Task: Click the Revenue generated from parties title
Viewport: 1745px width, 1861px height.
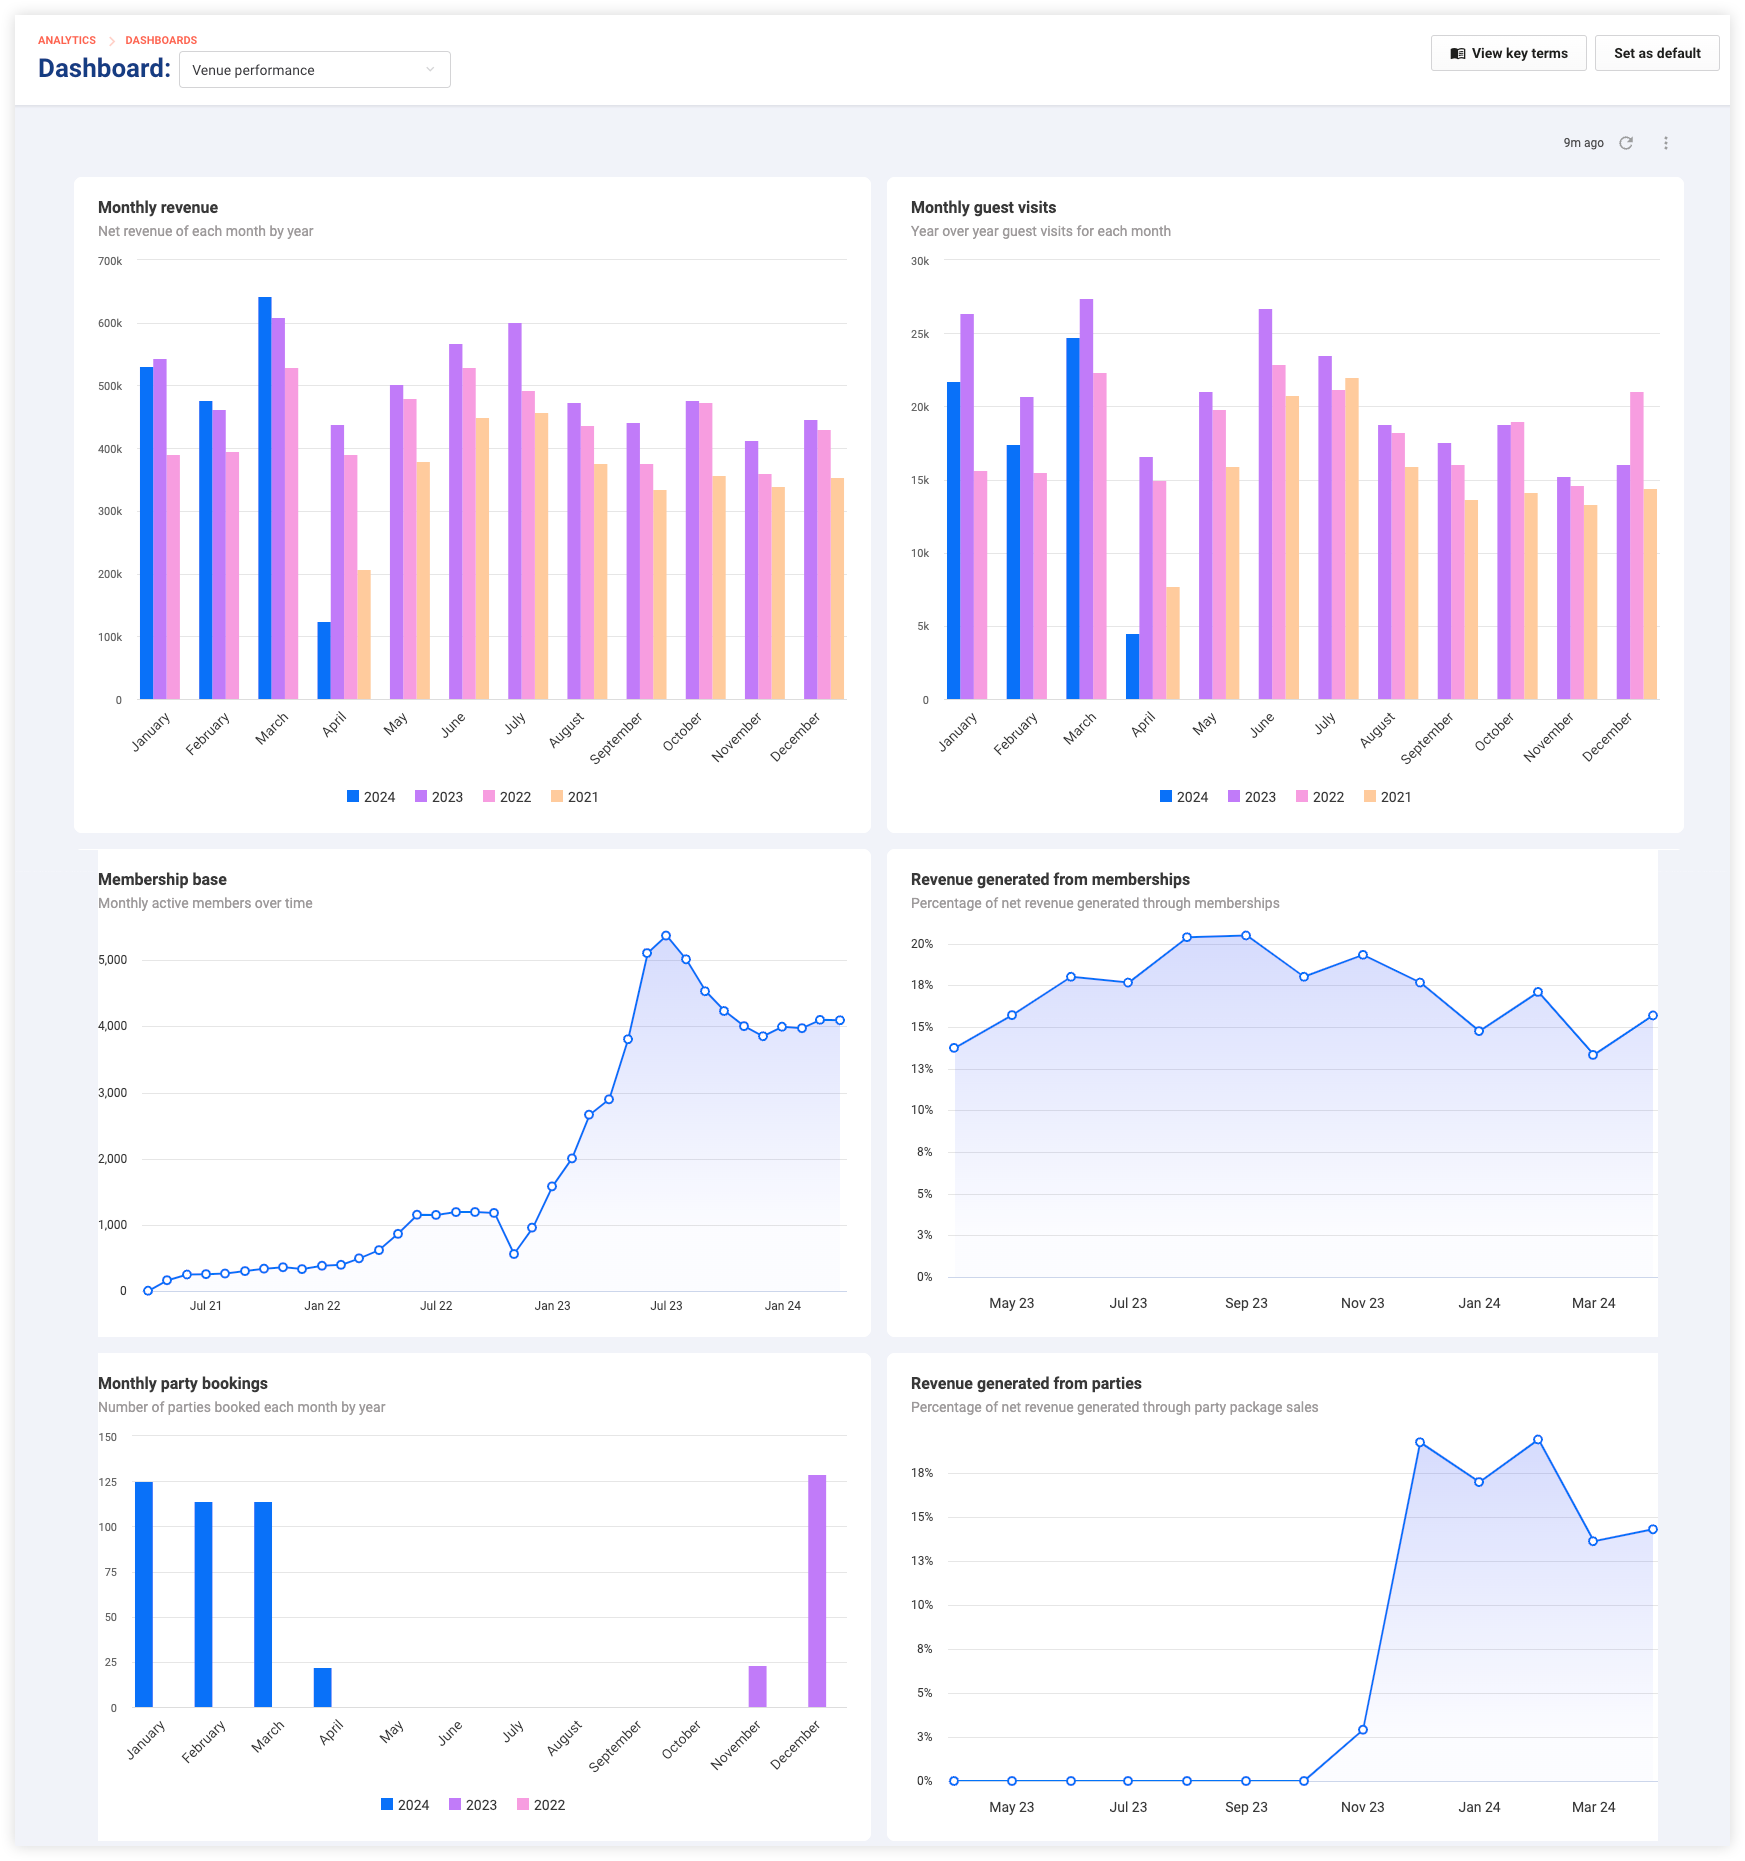Action: click(x=1026, y=1383)
